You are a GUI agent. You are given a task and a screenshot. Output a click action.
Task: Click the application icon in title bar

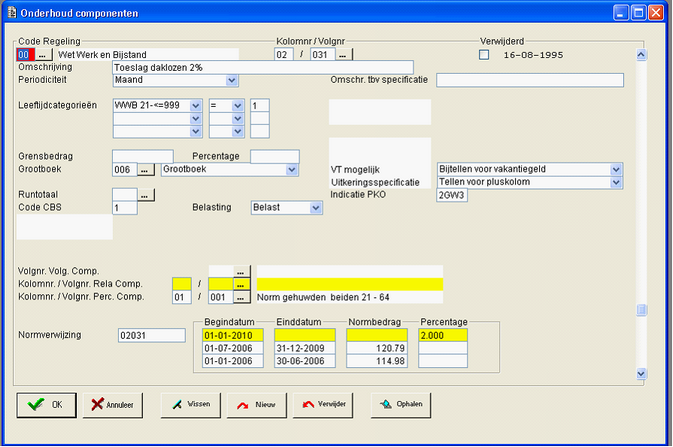tap(12, 12)
